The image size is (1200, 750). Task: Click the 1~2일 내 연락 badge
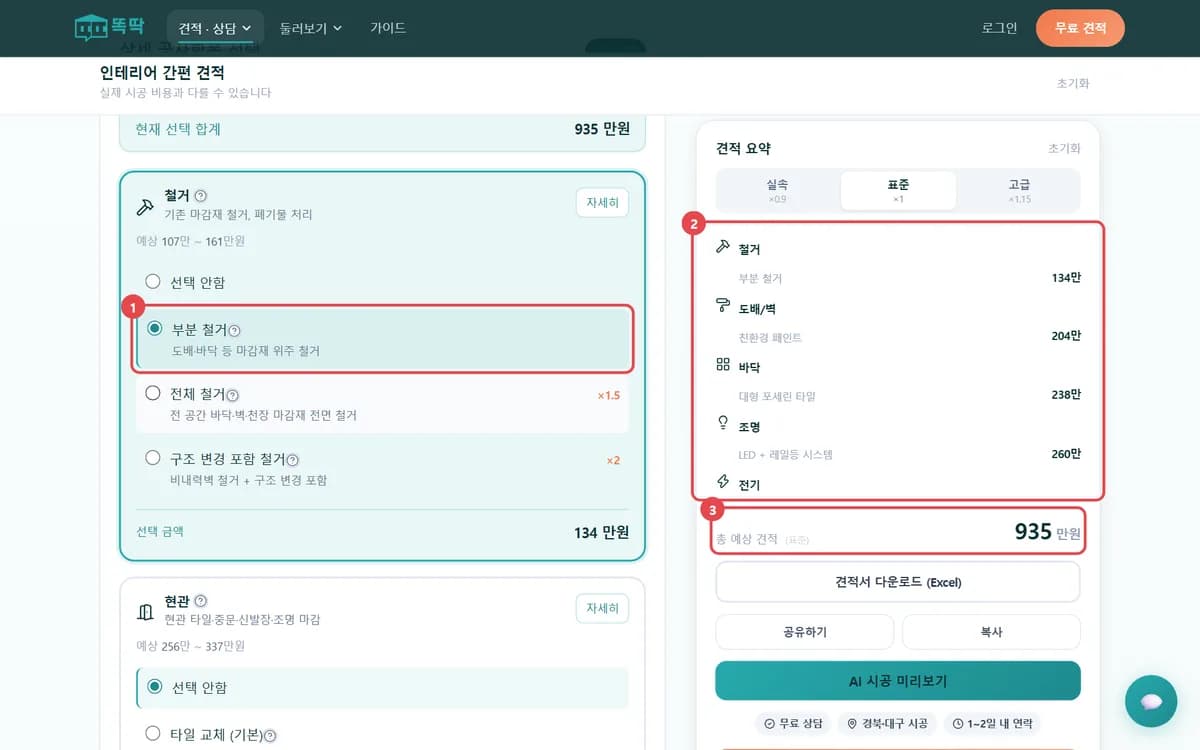(x=992, y=723)
